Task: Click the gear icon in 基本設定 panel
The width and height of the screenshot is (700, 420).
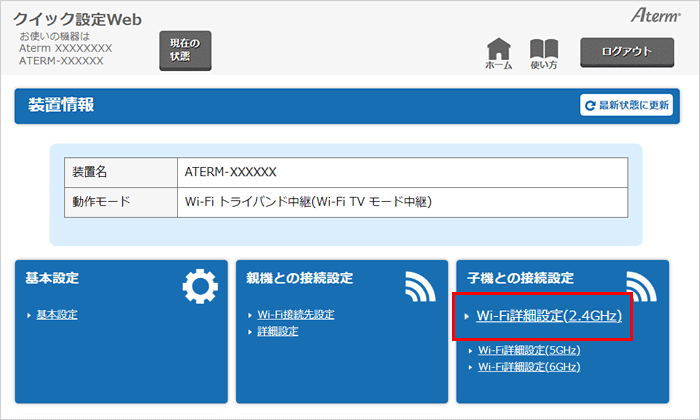Action: click(x=199, y=287)
